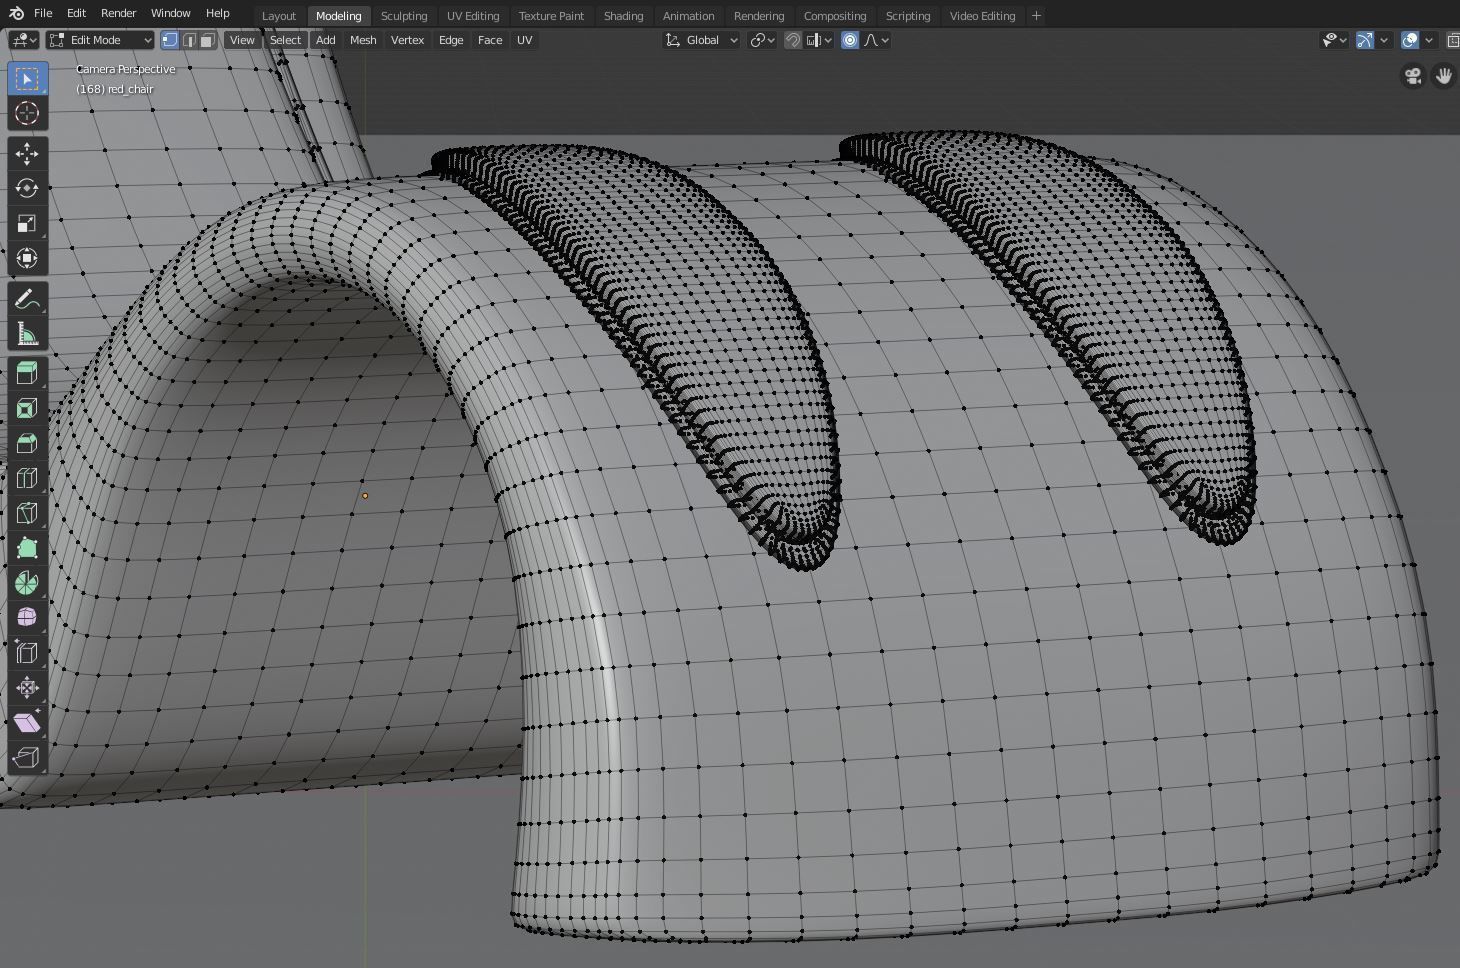
Task: Toggle camera view with camera icon
Action: point(1413,77)
